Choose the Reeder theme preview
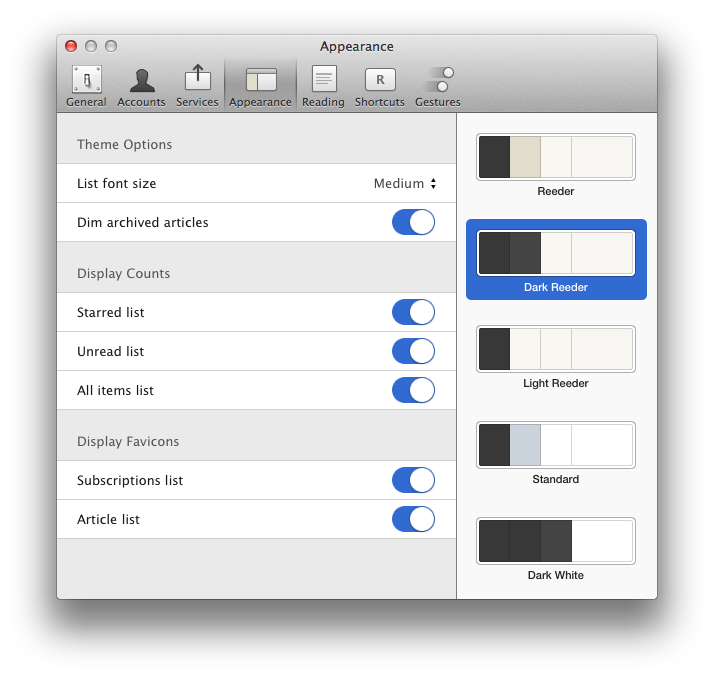 tap(556, 157)
